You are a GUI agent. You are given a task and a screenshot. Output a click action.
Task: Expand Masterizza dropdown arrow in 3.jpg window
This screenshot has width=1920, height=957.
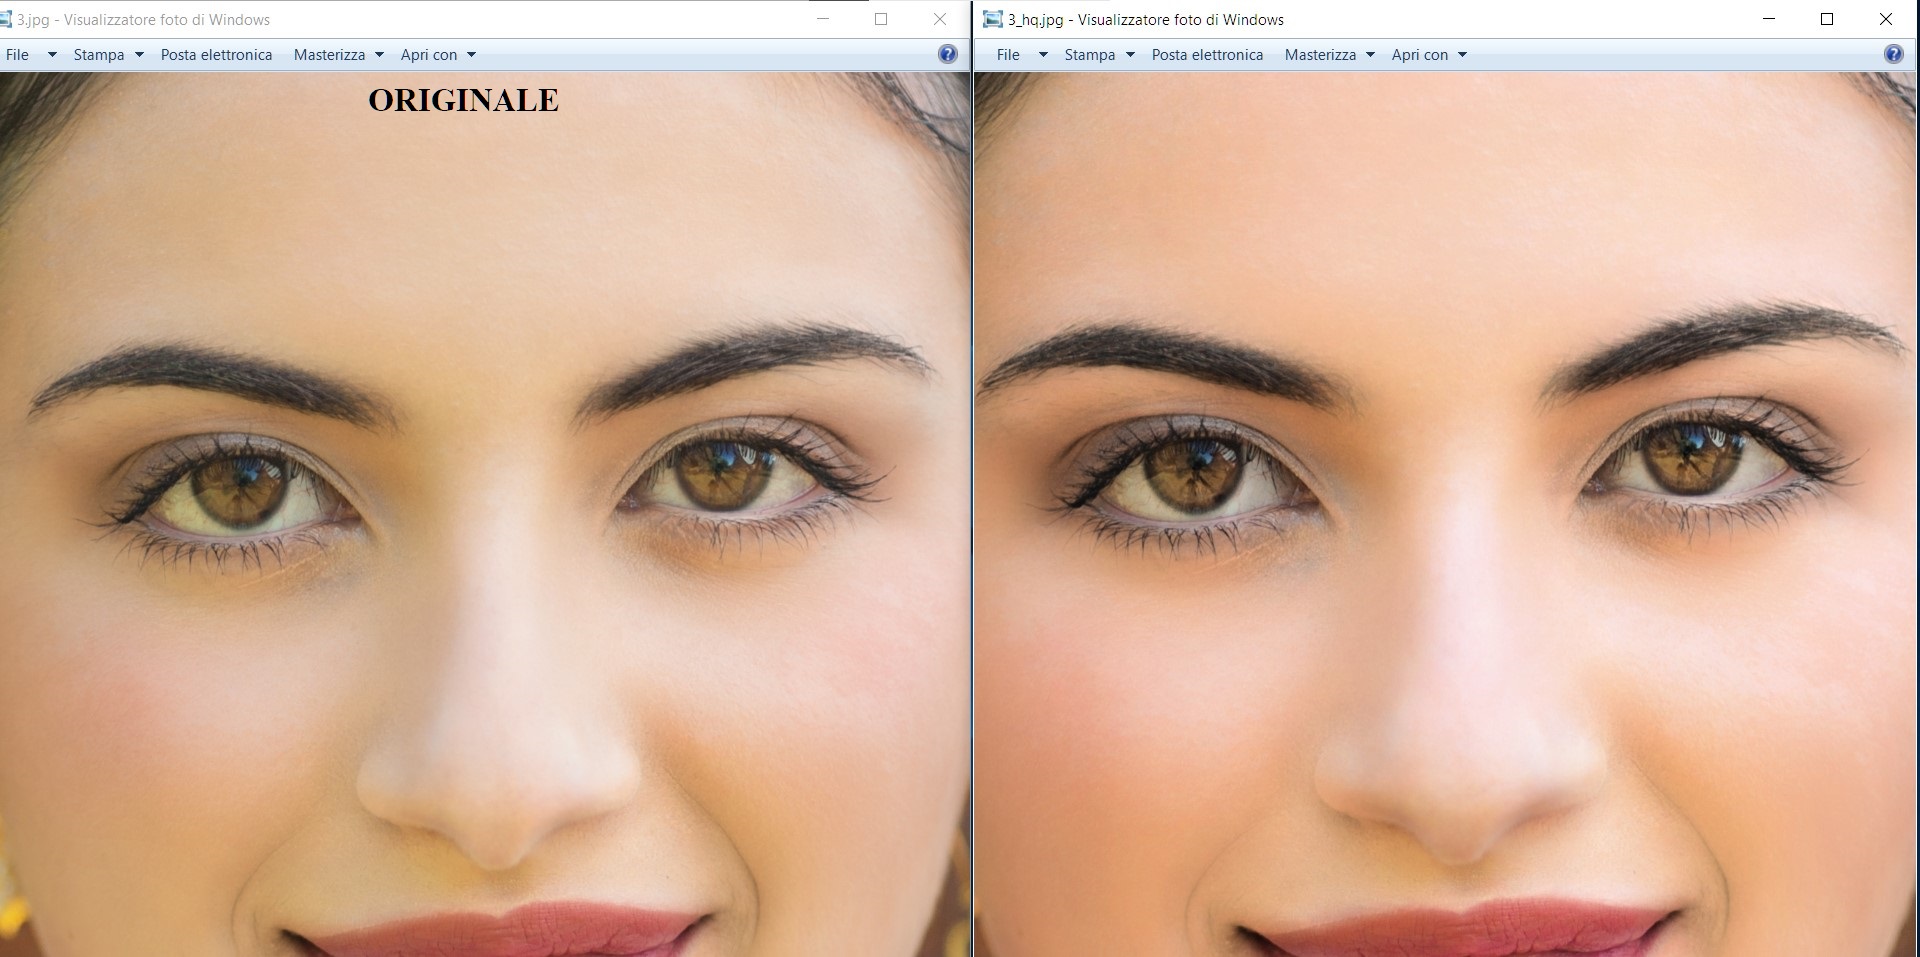[379, 55]
